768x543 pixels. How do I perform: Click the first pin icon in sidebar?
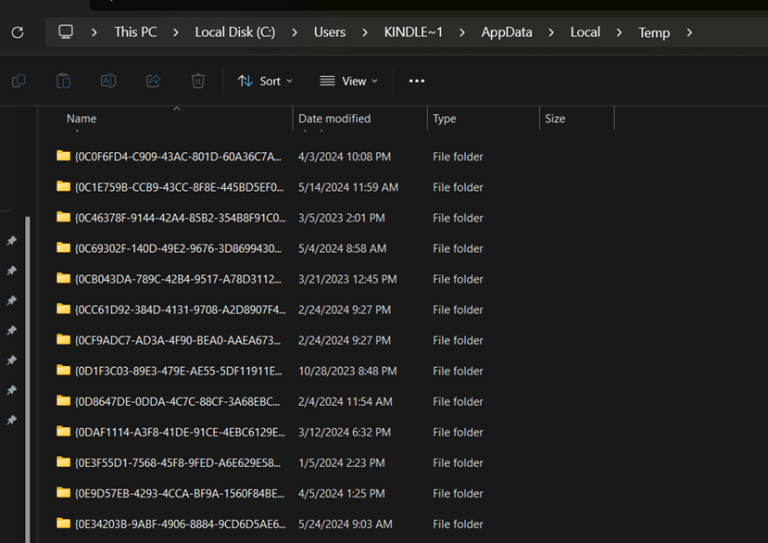[x=12, y=241]
